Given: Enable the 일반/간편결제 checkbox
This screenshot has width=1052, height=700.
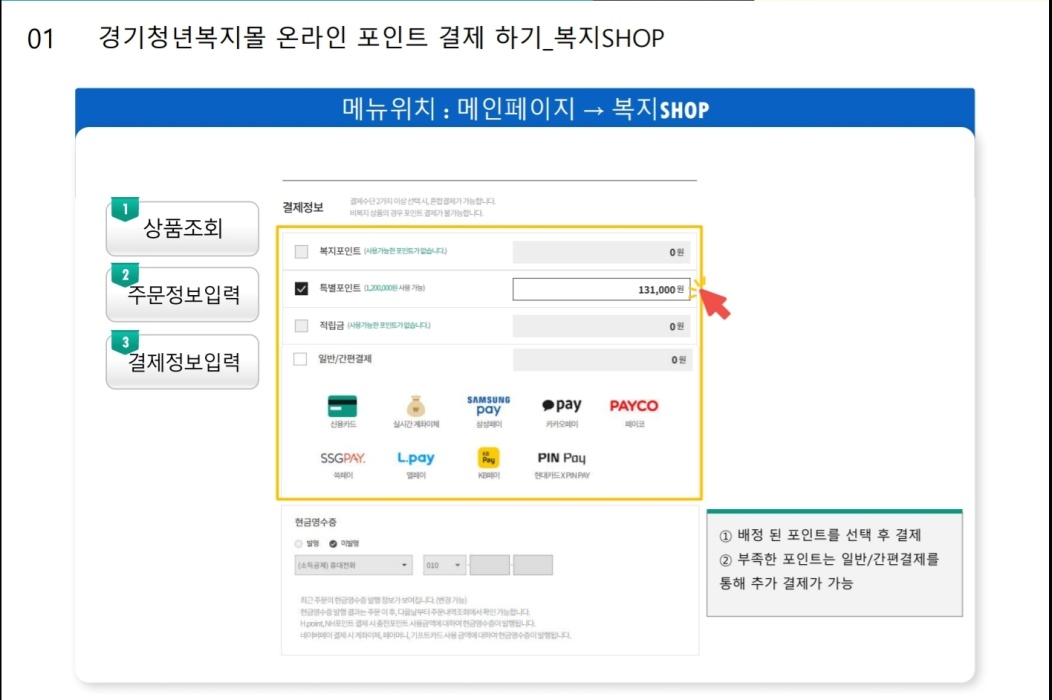Looking at the screenshot, I should [x=300, y=359].
